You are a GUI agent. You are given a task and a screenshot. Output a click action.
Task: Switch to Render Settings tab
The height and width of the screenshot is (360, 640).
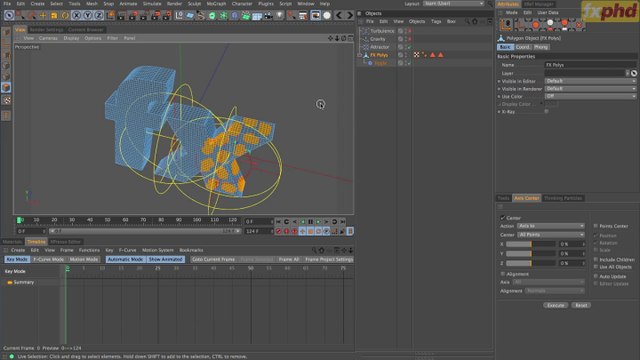(x=46, y=30)
